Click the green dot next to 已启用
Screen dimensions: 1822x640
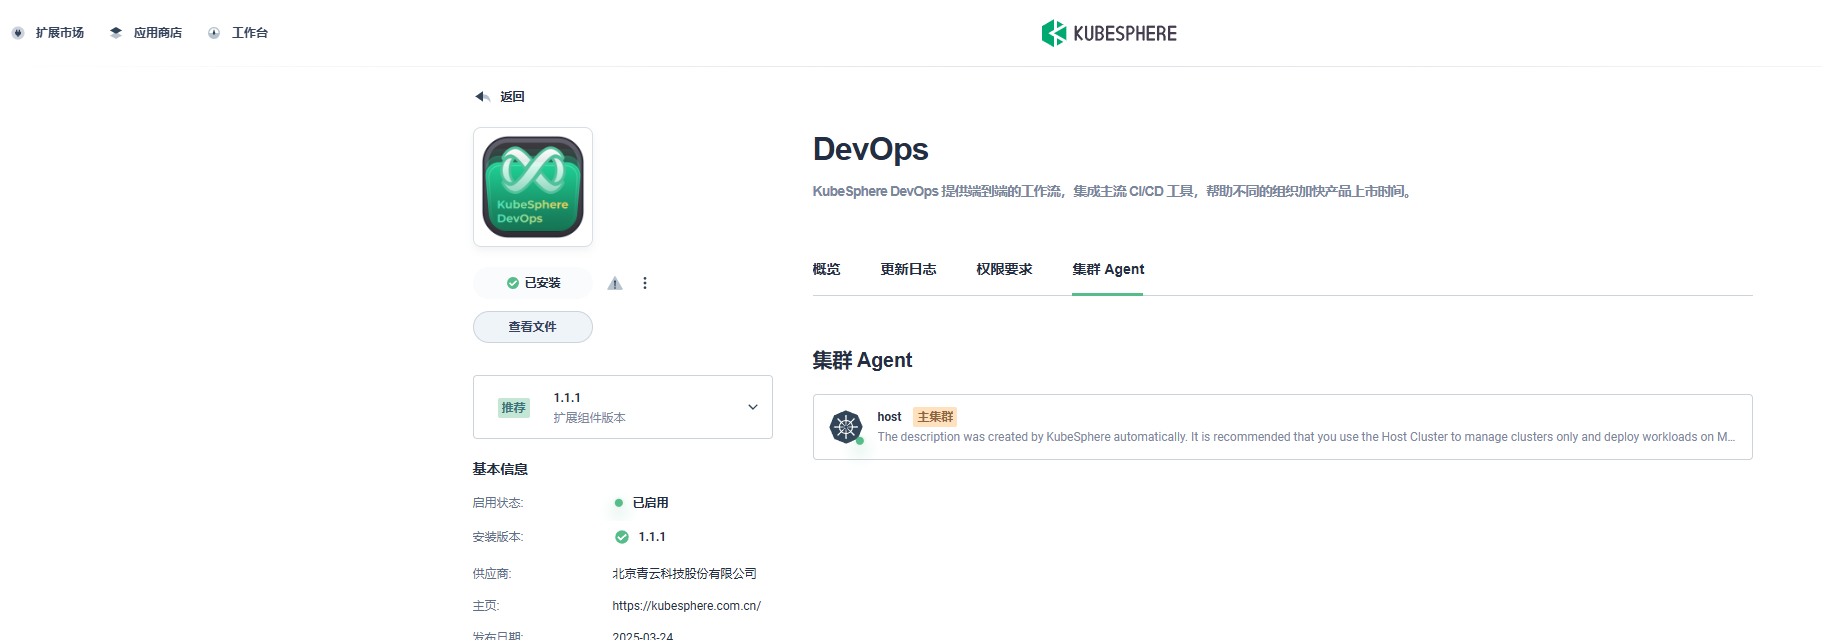click(619, 503)
